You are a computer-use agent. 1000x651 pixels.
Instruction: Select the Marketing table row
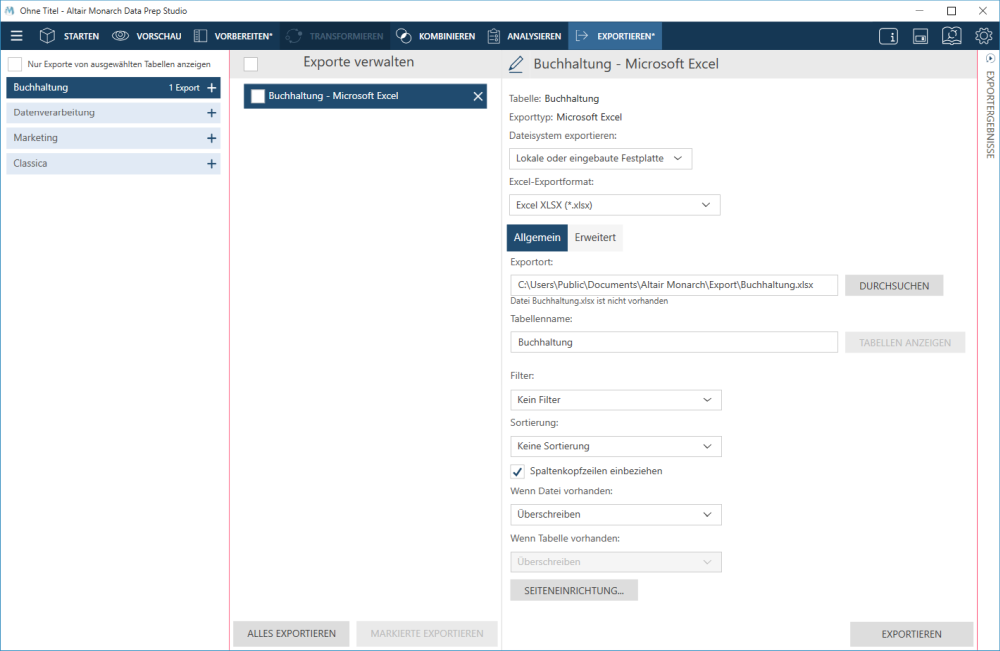click(x=114, y=138)
